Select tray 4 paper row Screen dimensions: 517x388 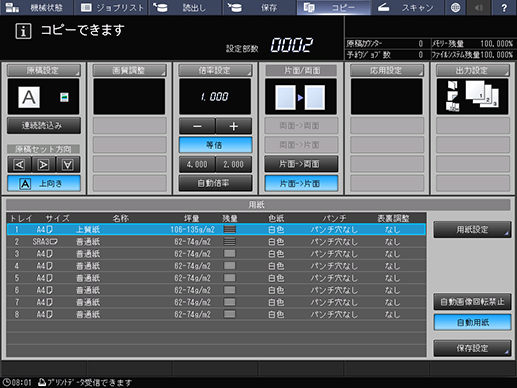pos(216,266)
